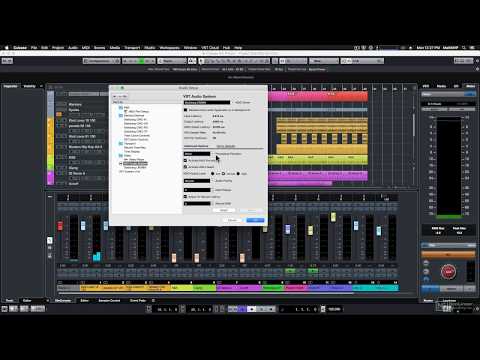Viewport: 480px width, 360px height.
Task: Open the VSTi tab in right zone
Action: [426, 86]
